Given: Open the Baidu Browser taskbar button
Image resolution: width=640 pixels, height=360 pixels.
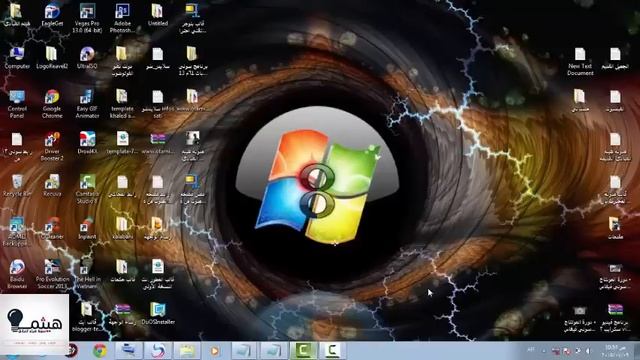Looking at the screenshot, I should pyautogui.click(x=158, y=351).
